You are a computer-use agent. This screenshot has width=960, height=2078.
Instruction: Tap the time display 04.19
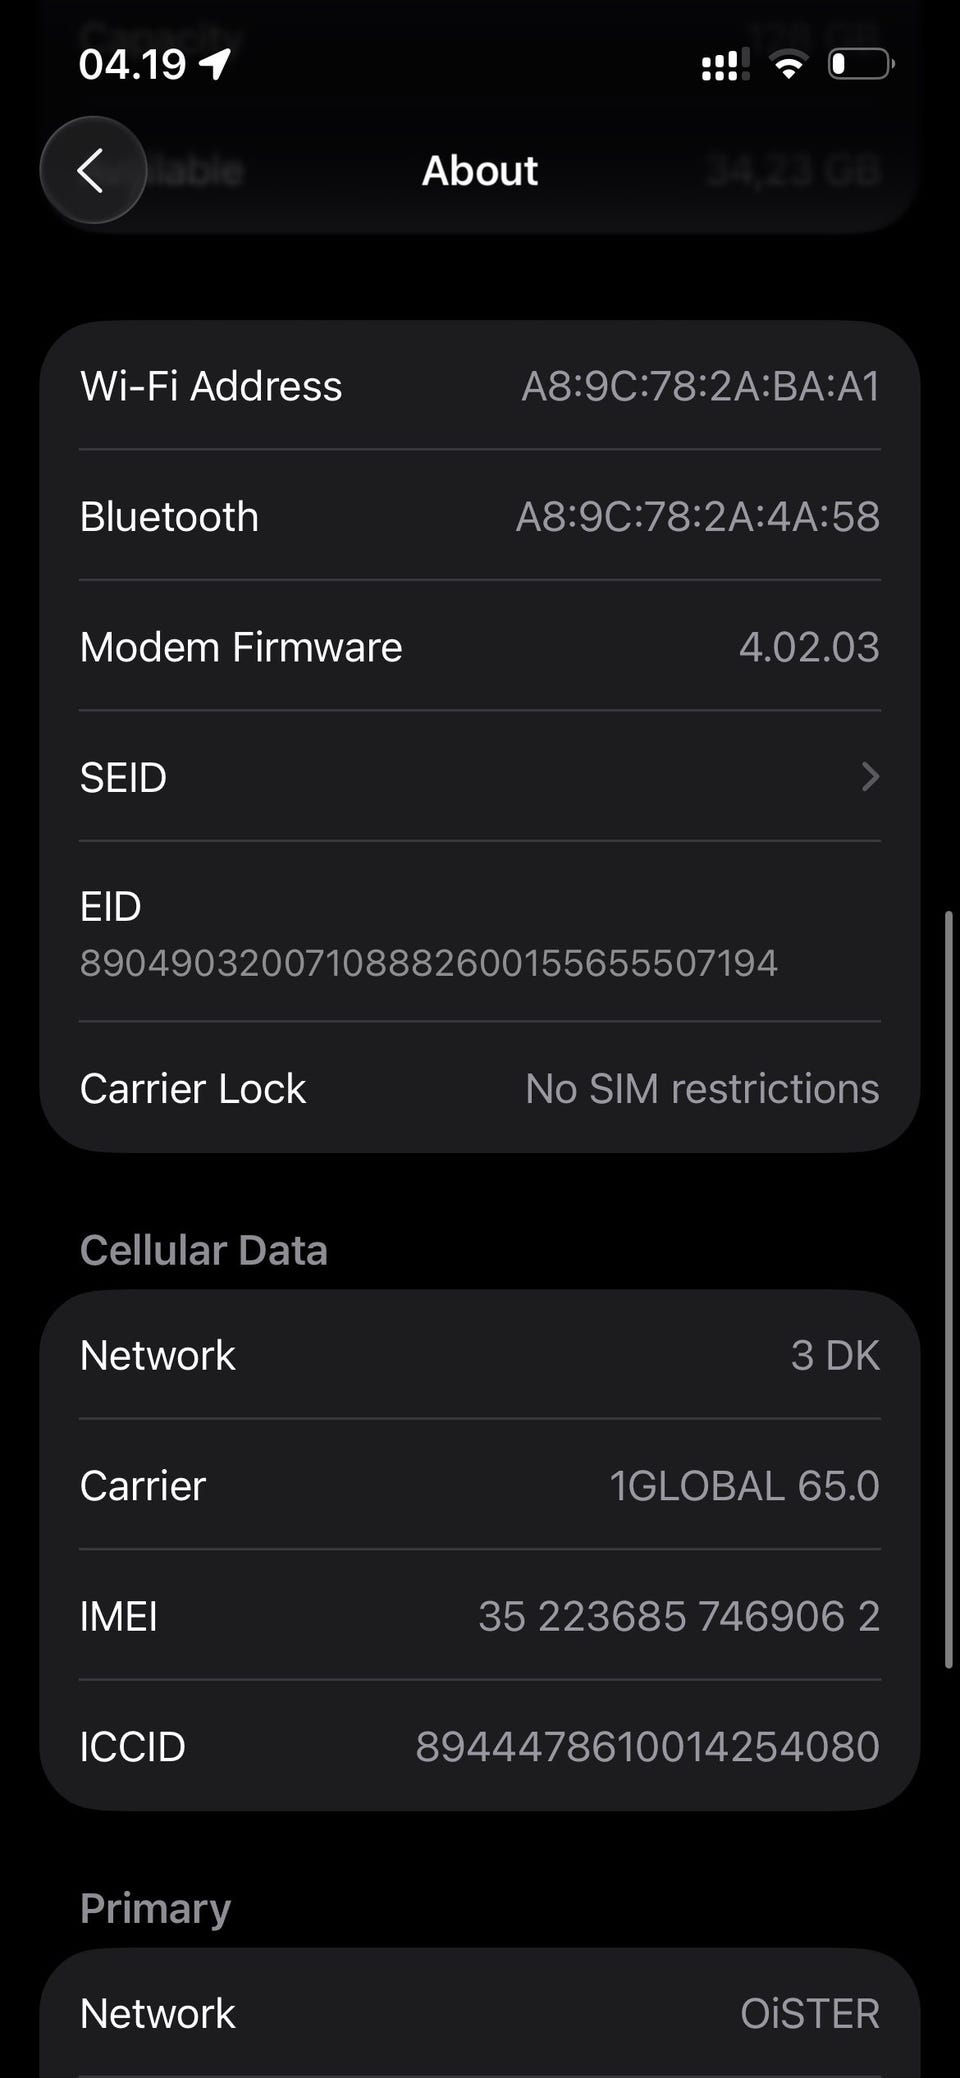pyautogui.click(x=132, y=65)
